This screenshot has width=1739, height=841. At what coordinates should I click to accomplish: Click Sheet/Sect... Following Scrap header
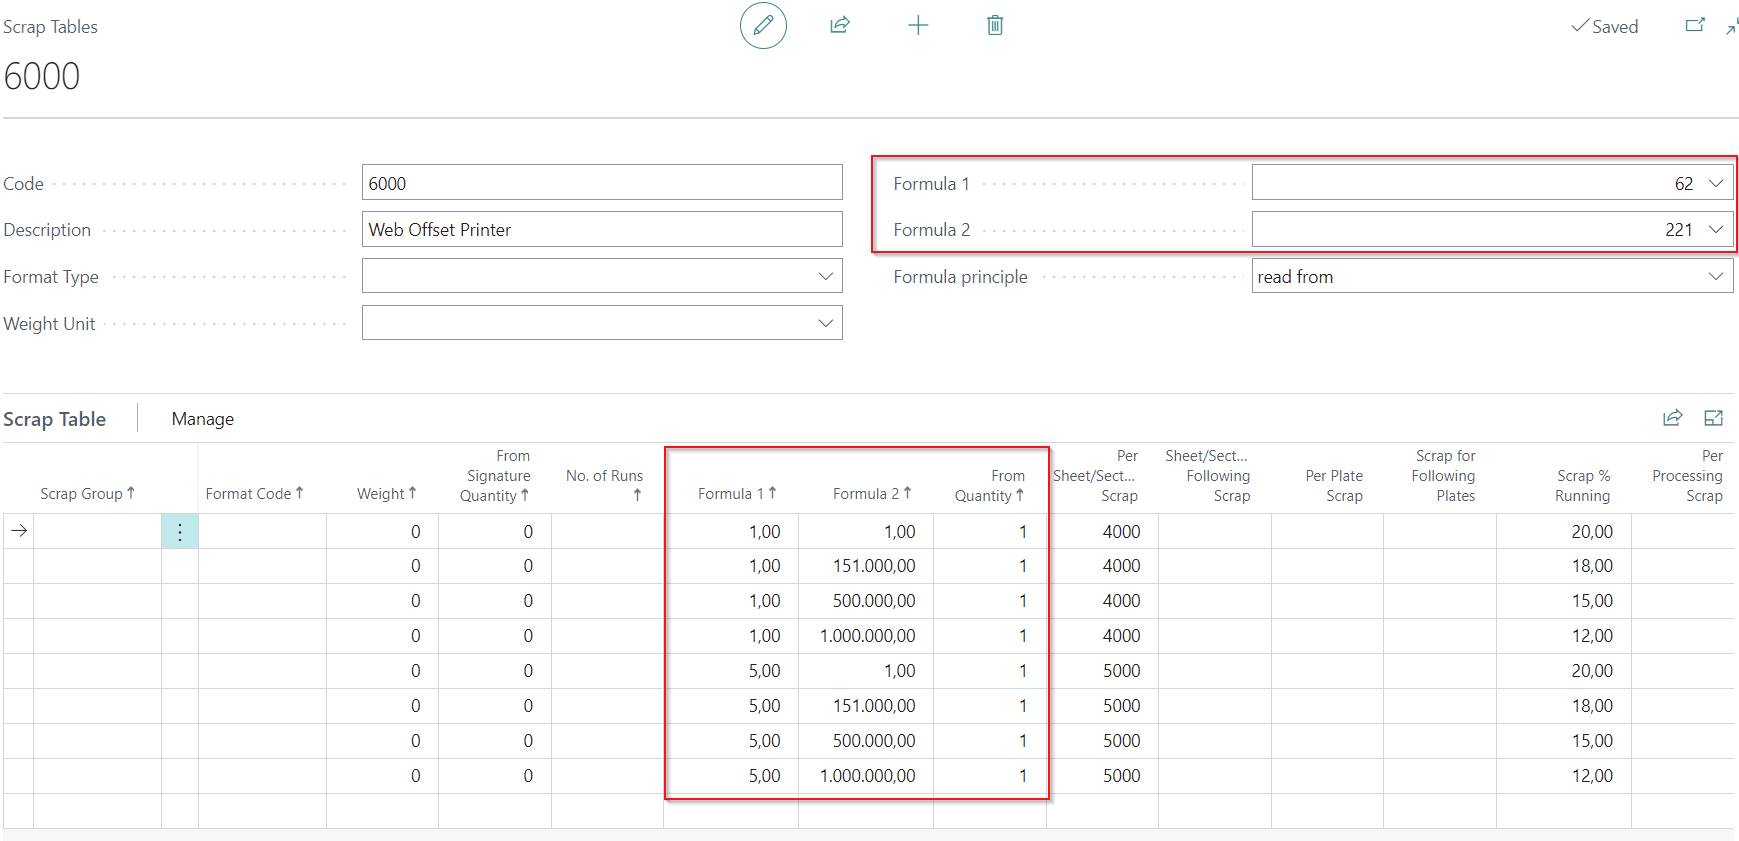(x=1208, y=476)
